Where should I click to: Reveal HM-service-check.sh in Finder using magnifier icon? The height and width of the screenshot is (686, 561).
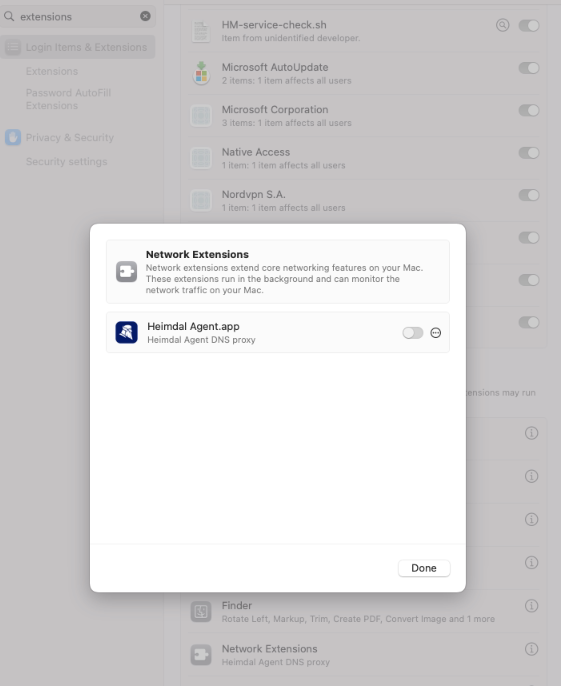(x=502, y=25)
